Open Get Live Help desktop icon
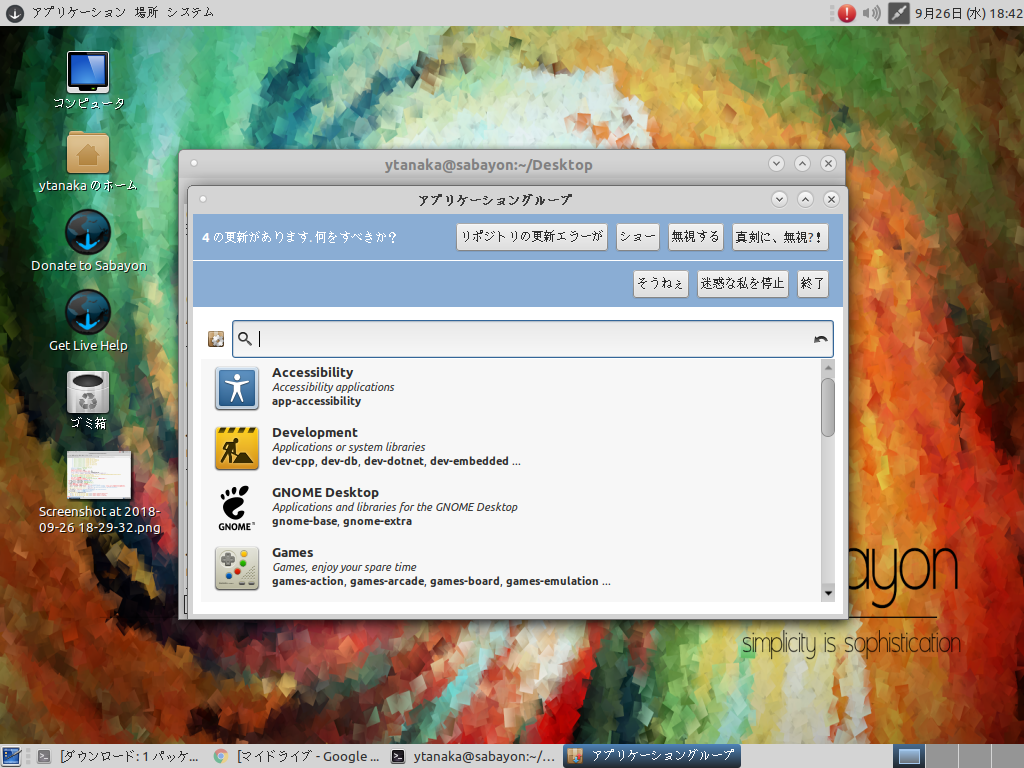 coord(88,312)
